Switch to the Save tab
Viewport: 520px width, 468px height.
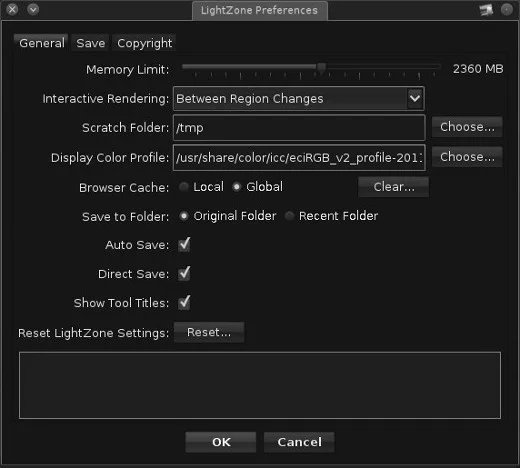90,43
